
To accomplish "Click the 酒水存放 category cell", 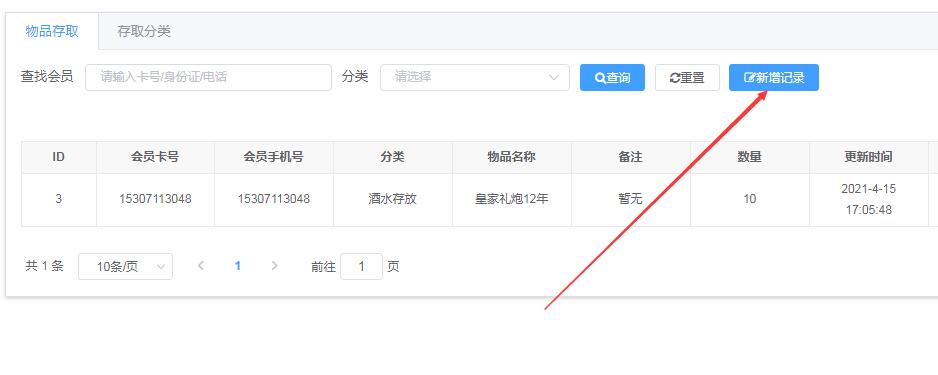I will [x=392, y=199].
